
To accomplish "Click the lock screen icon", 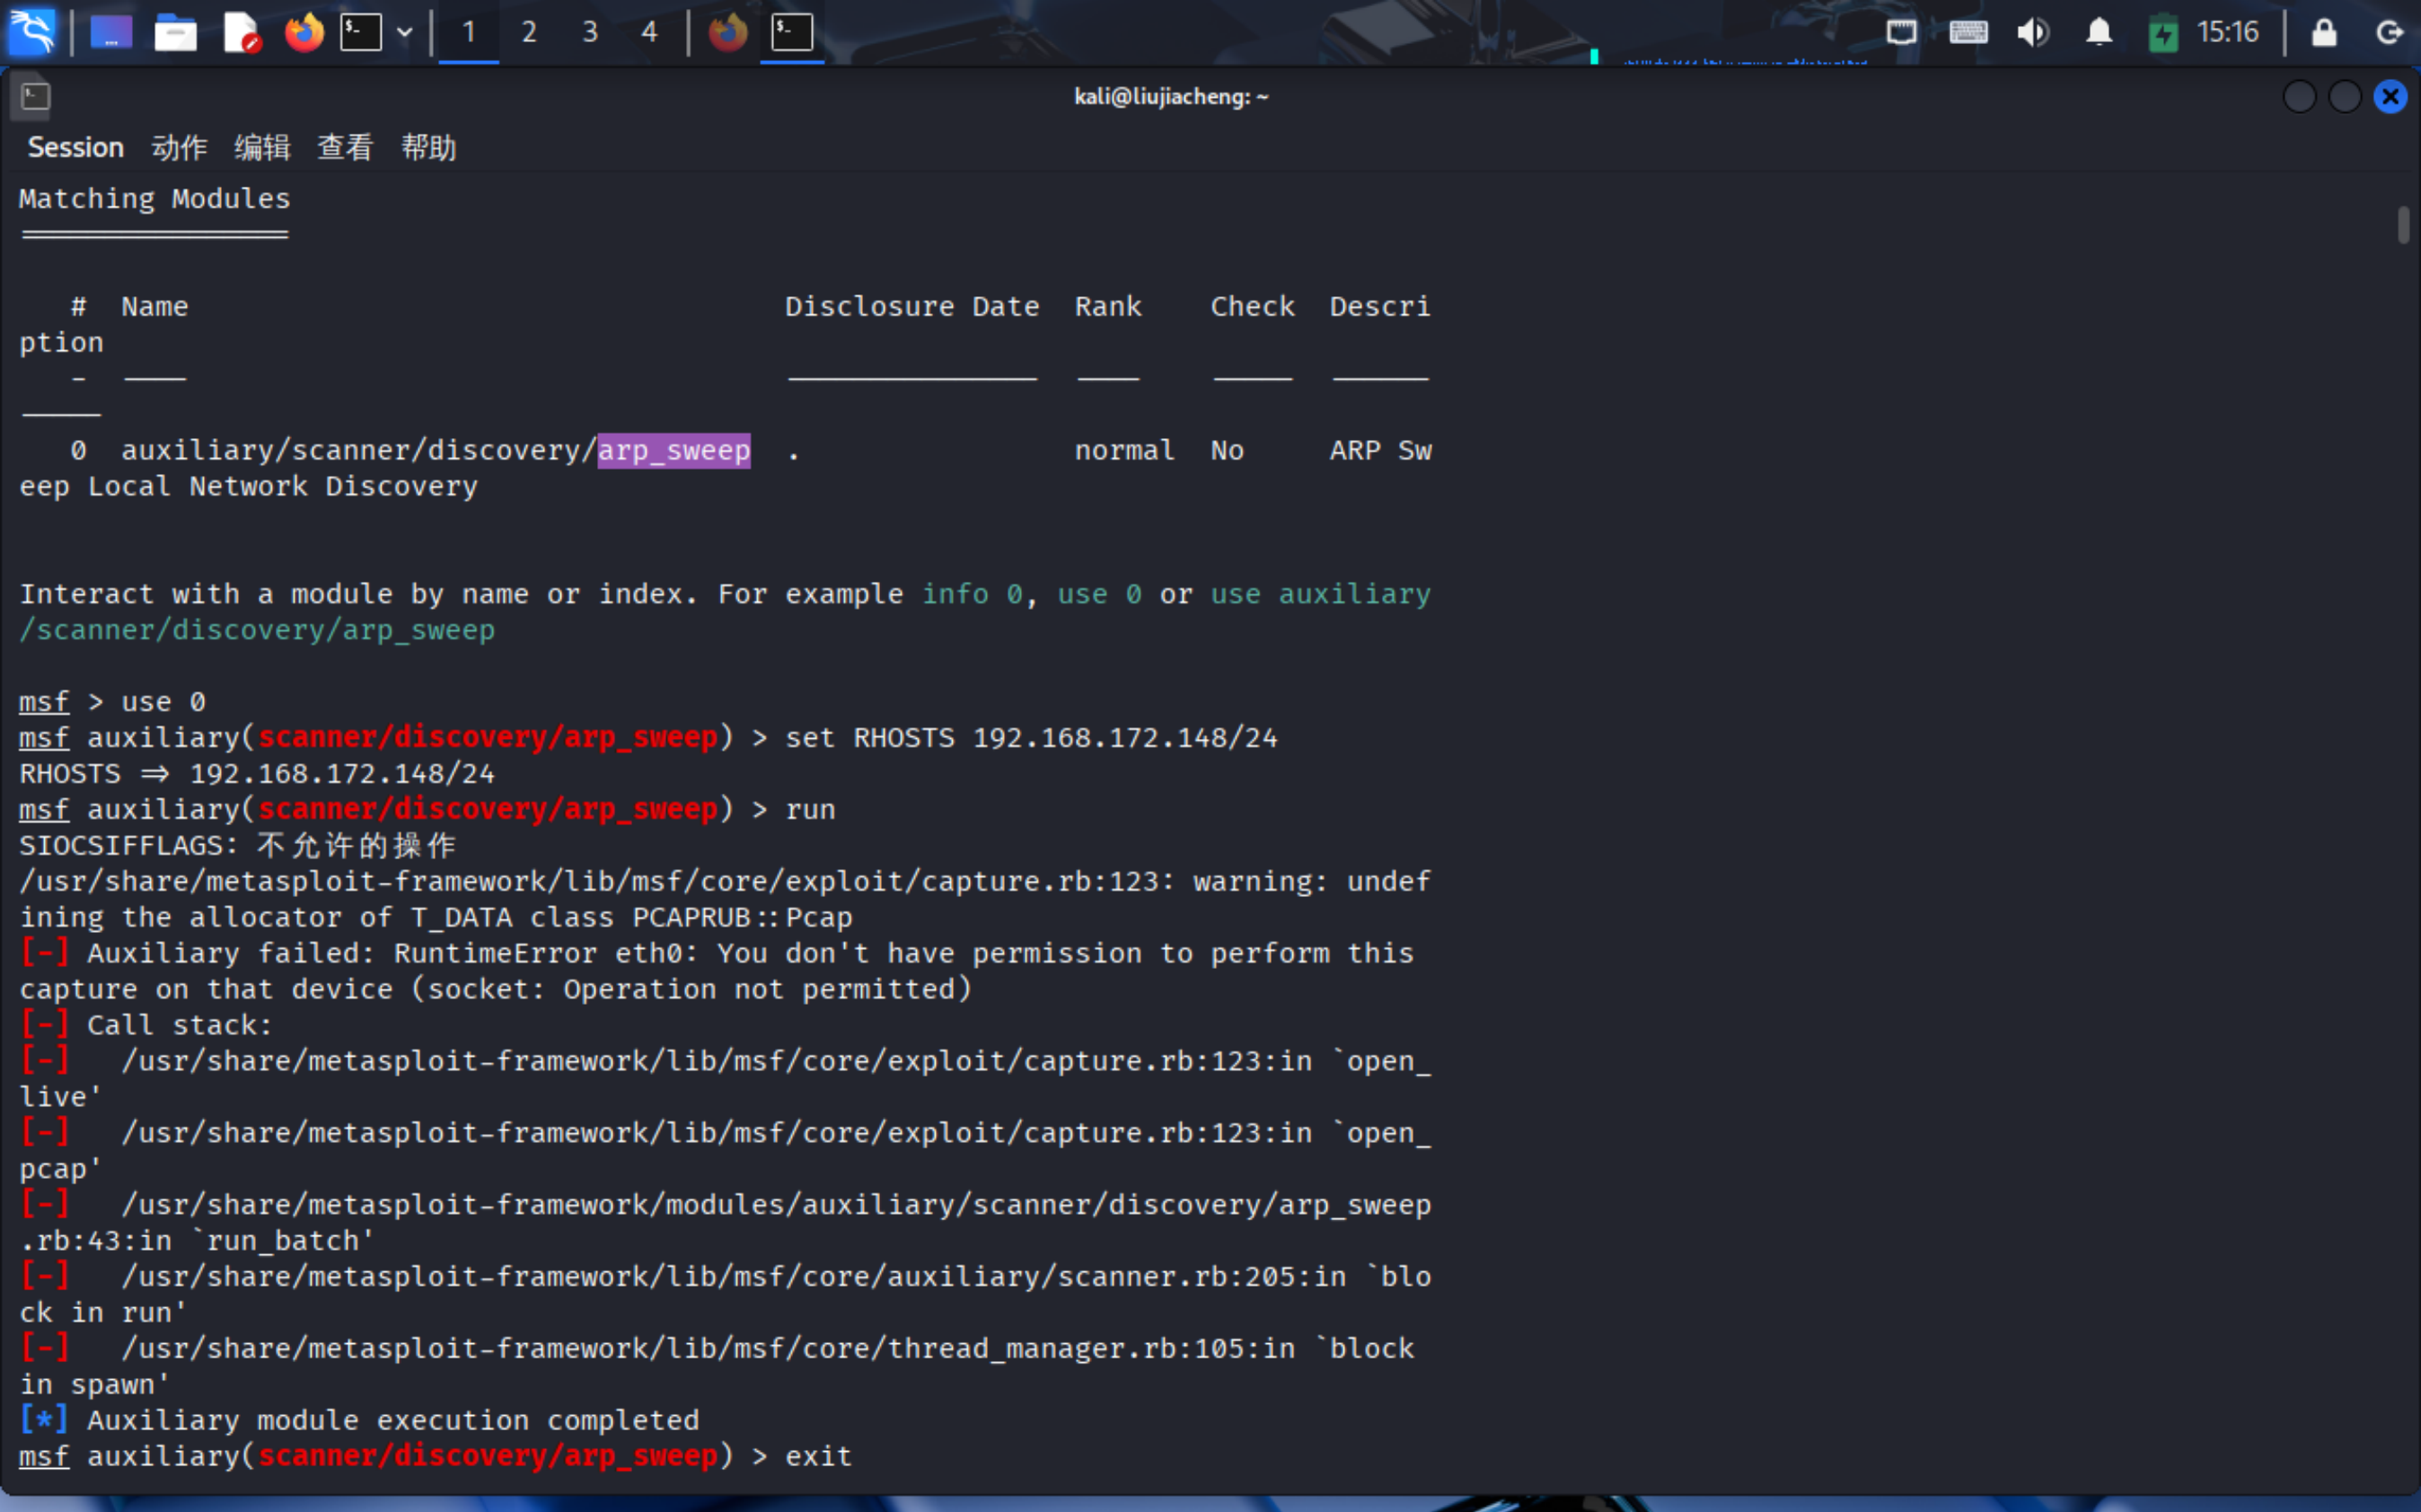I will pos(2324,32).
